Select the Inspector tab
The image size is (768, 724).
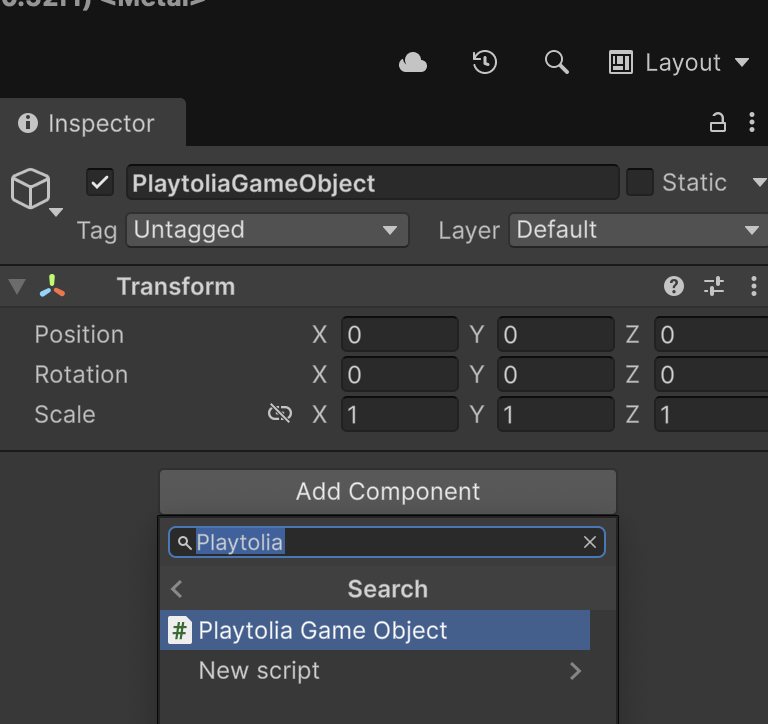pos(93,123)
